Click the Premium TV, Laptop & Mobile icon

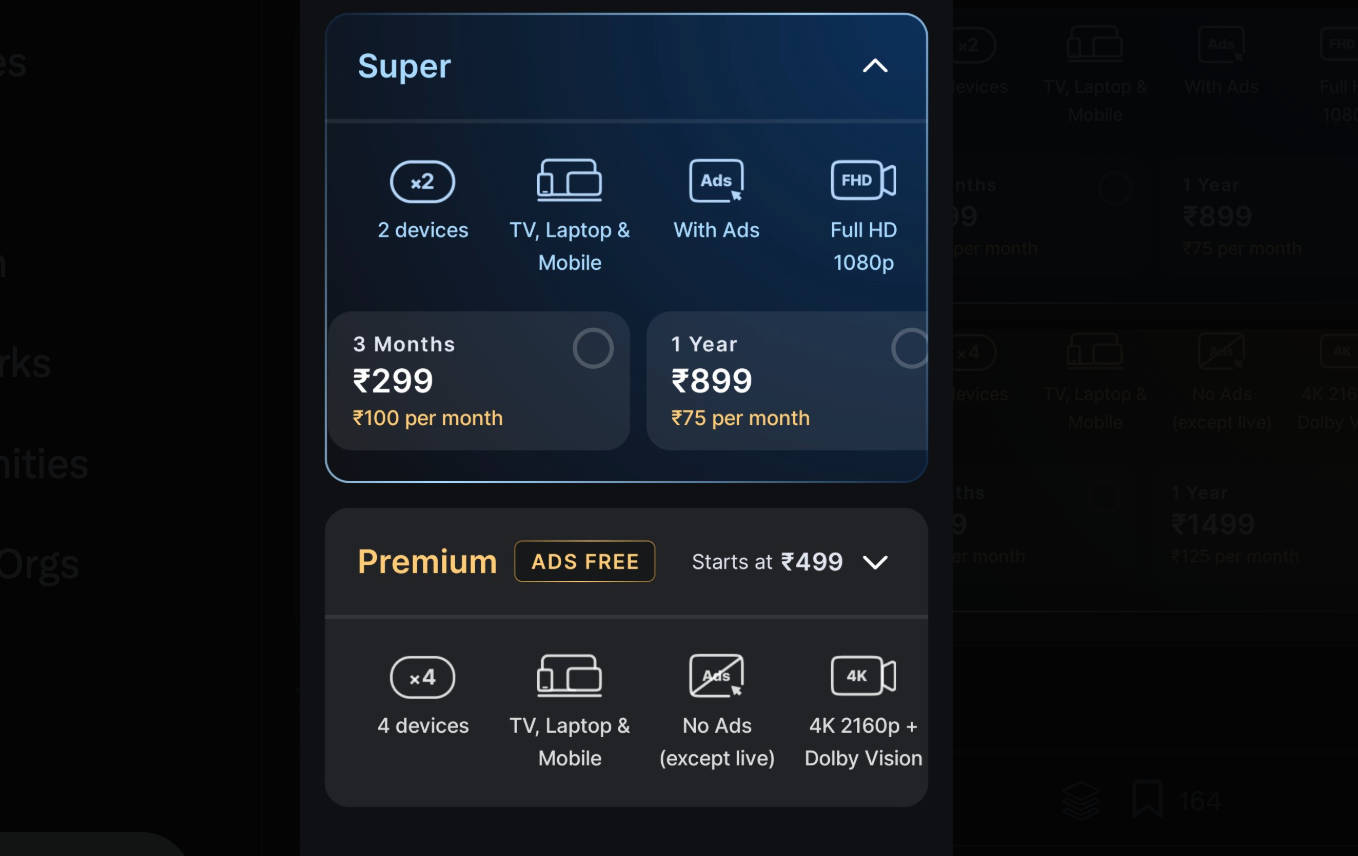tap(569, 676)
